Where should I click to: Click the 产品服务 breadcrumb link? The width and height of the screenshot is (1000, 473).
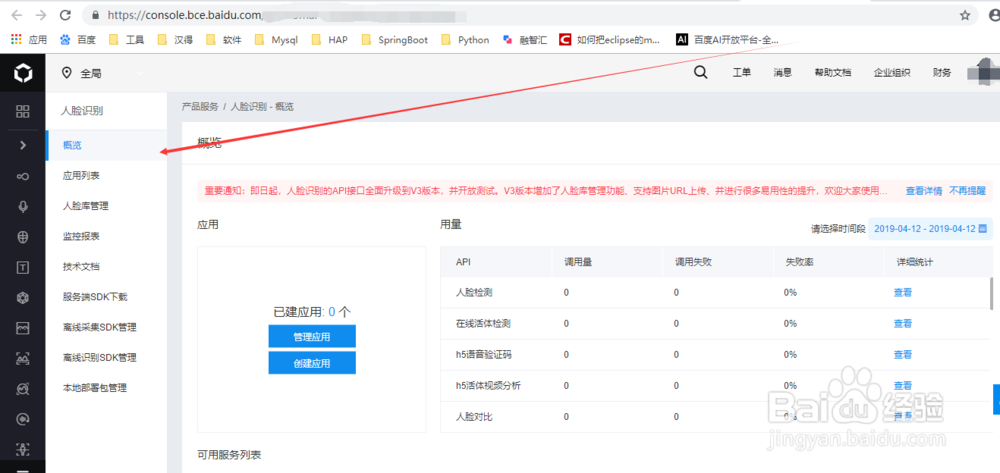click(x=200, y=106)
